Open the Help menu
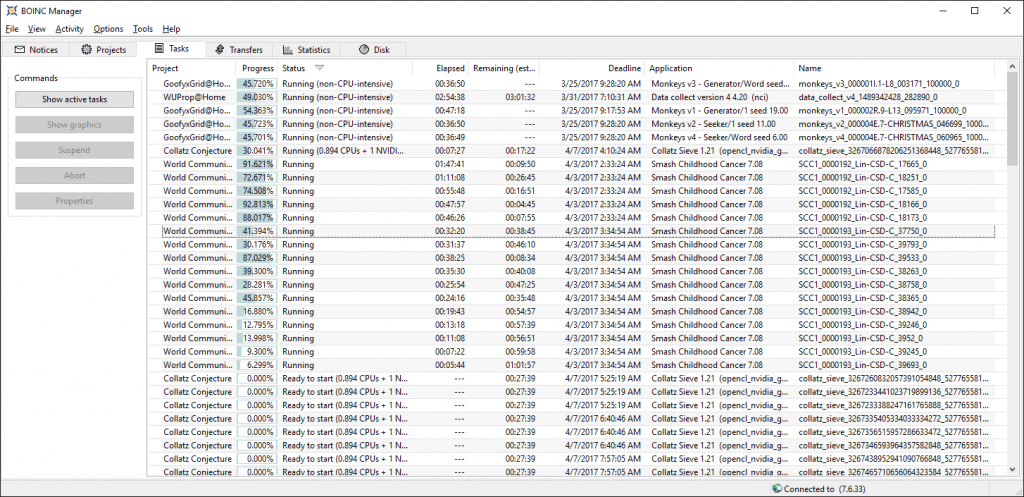Screen dimensions: 1024x497 (x=171, y=29)
